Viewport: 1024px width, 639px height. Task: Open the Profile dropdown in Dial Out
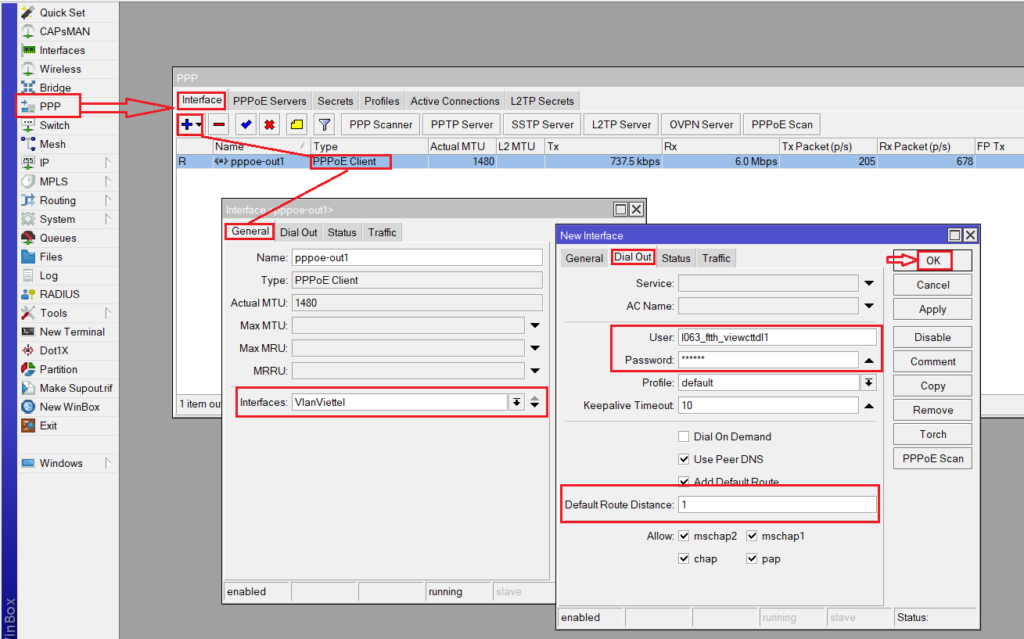[868, 383]
